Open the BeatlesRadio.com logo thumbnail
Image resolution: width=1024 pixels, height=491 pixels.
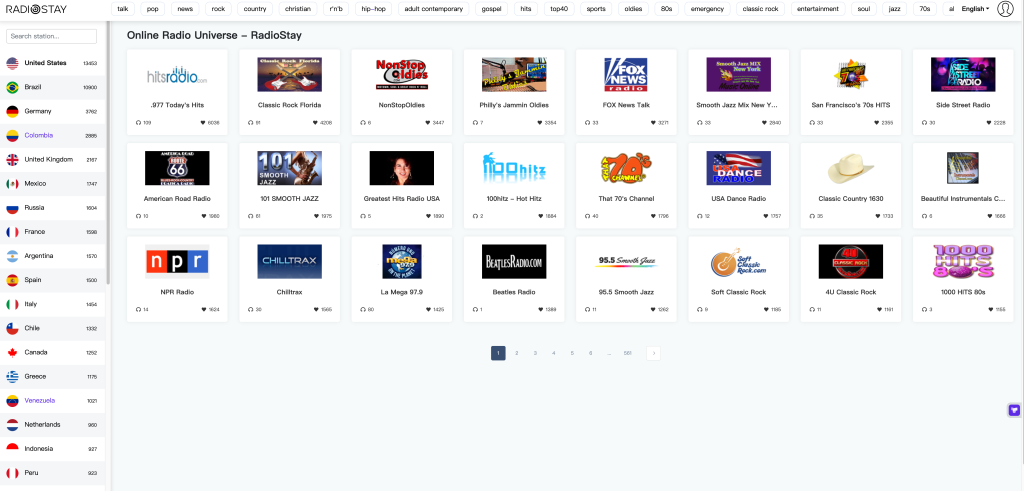(x=514, y=261)
